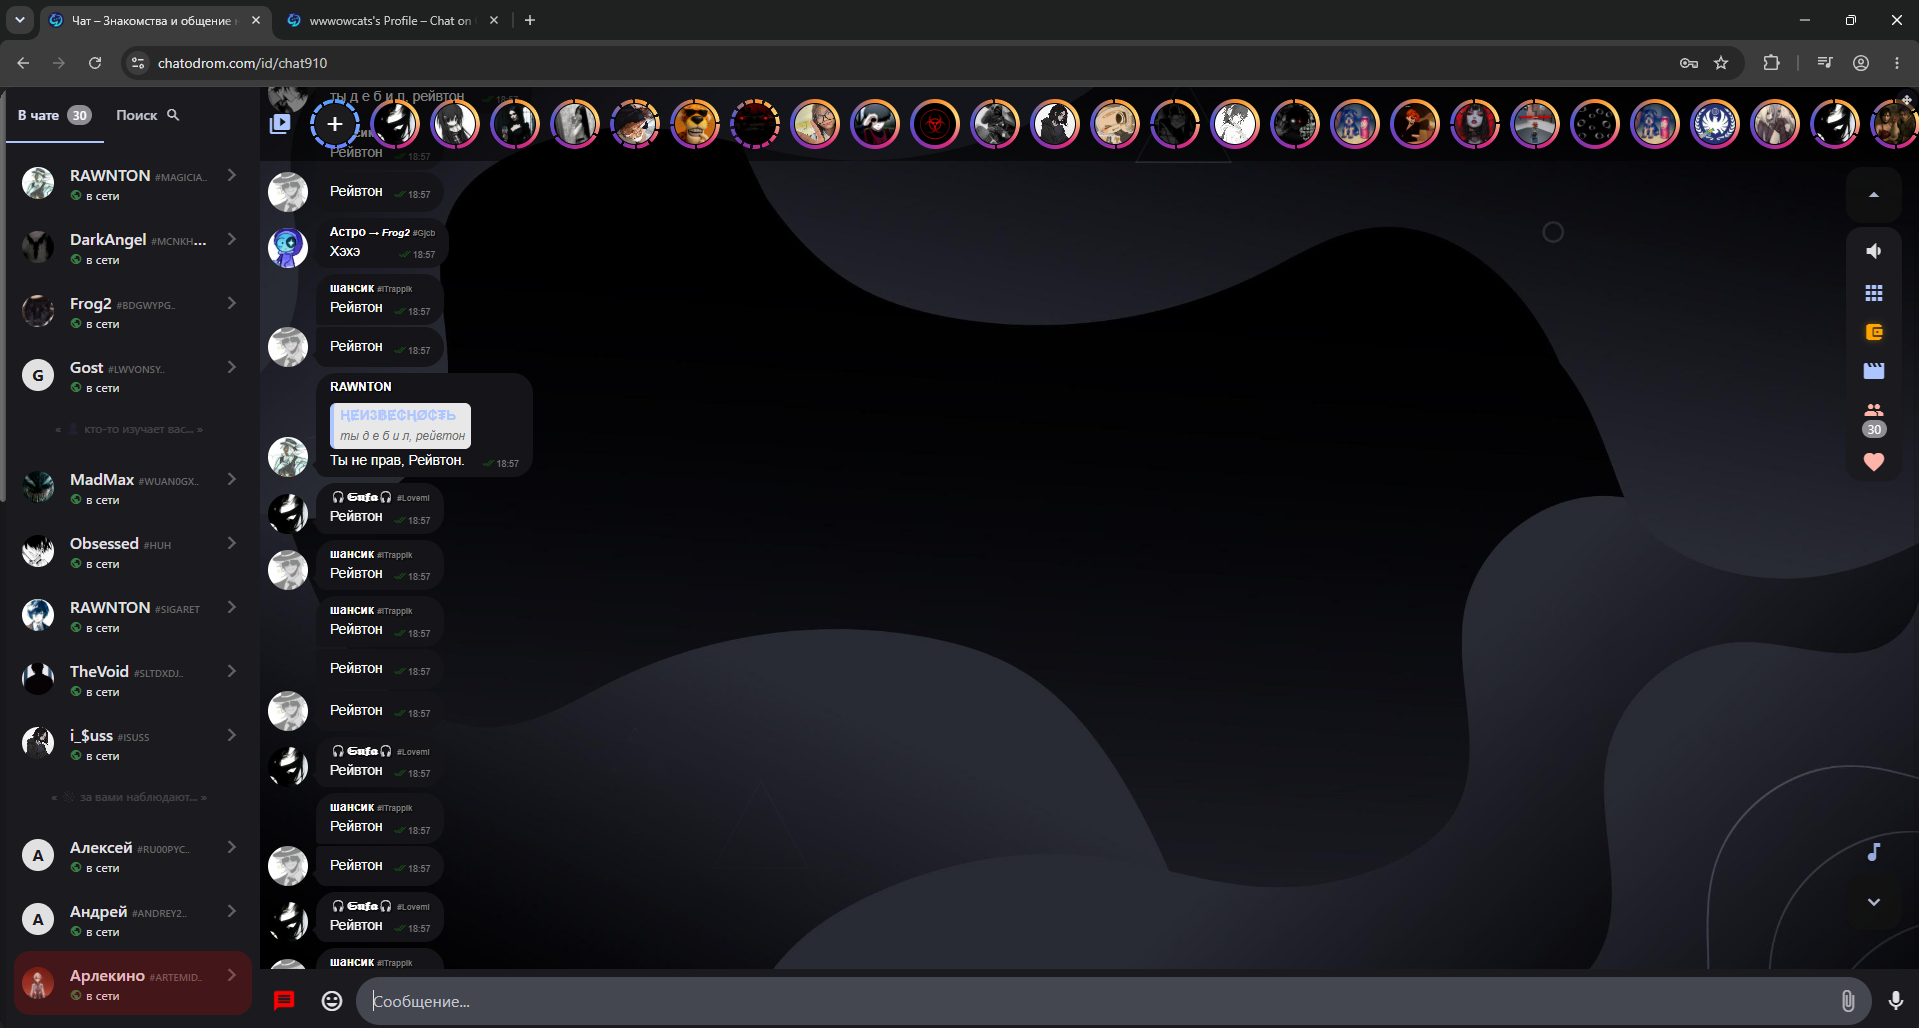
Task: Select Алексей user entry
Action: coord(130,856)
